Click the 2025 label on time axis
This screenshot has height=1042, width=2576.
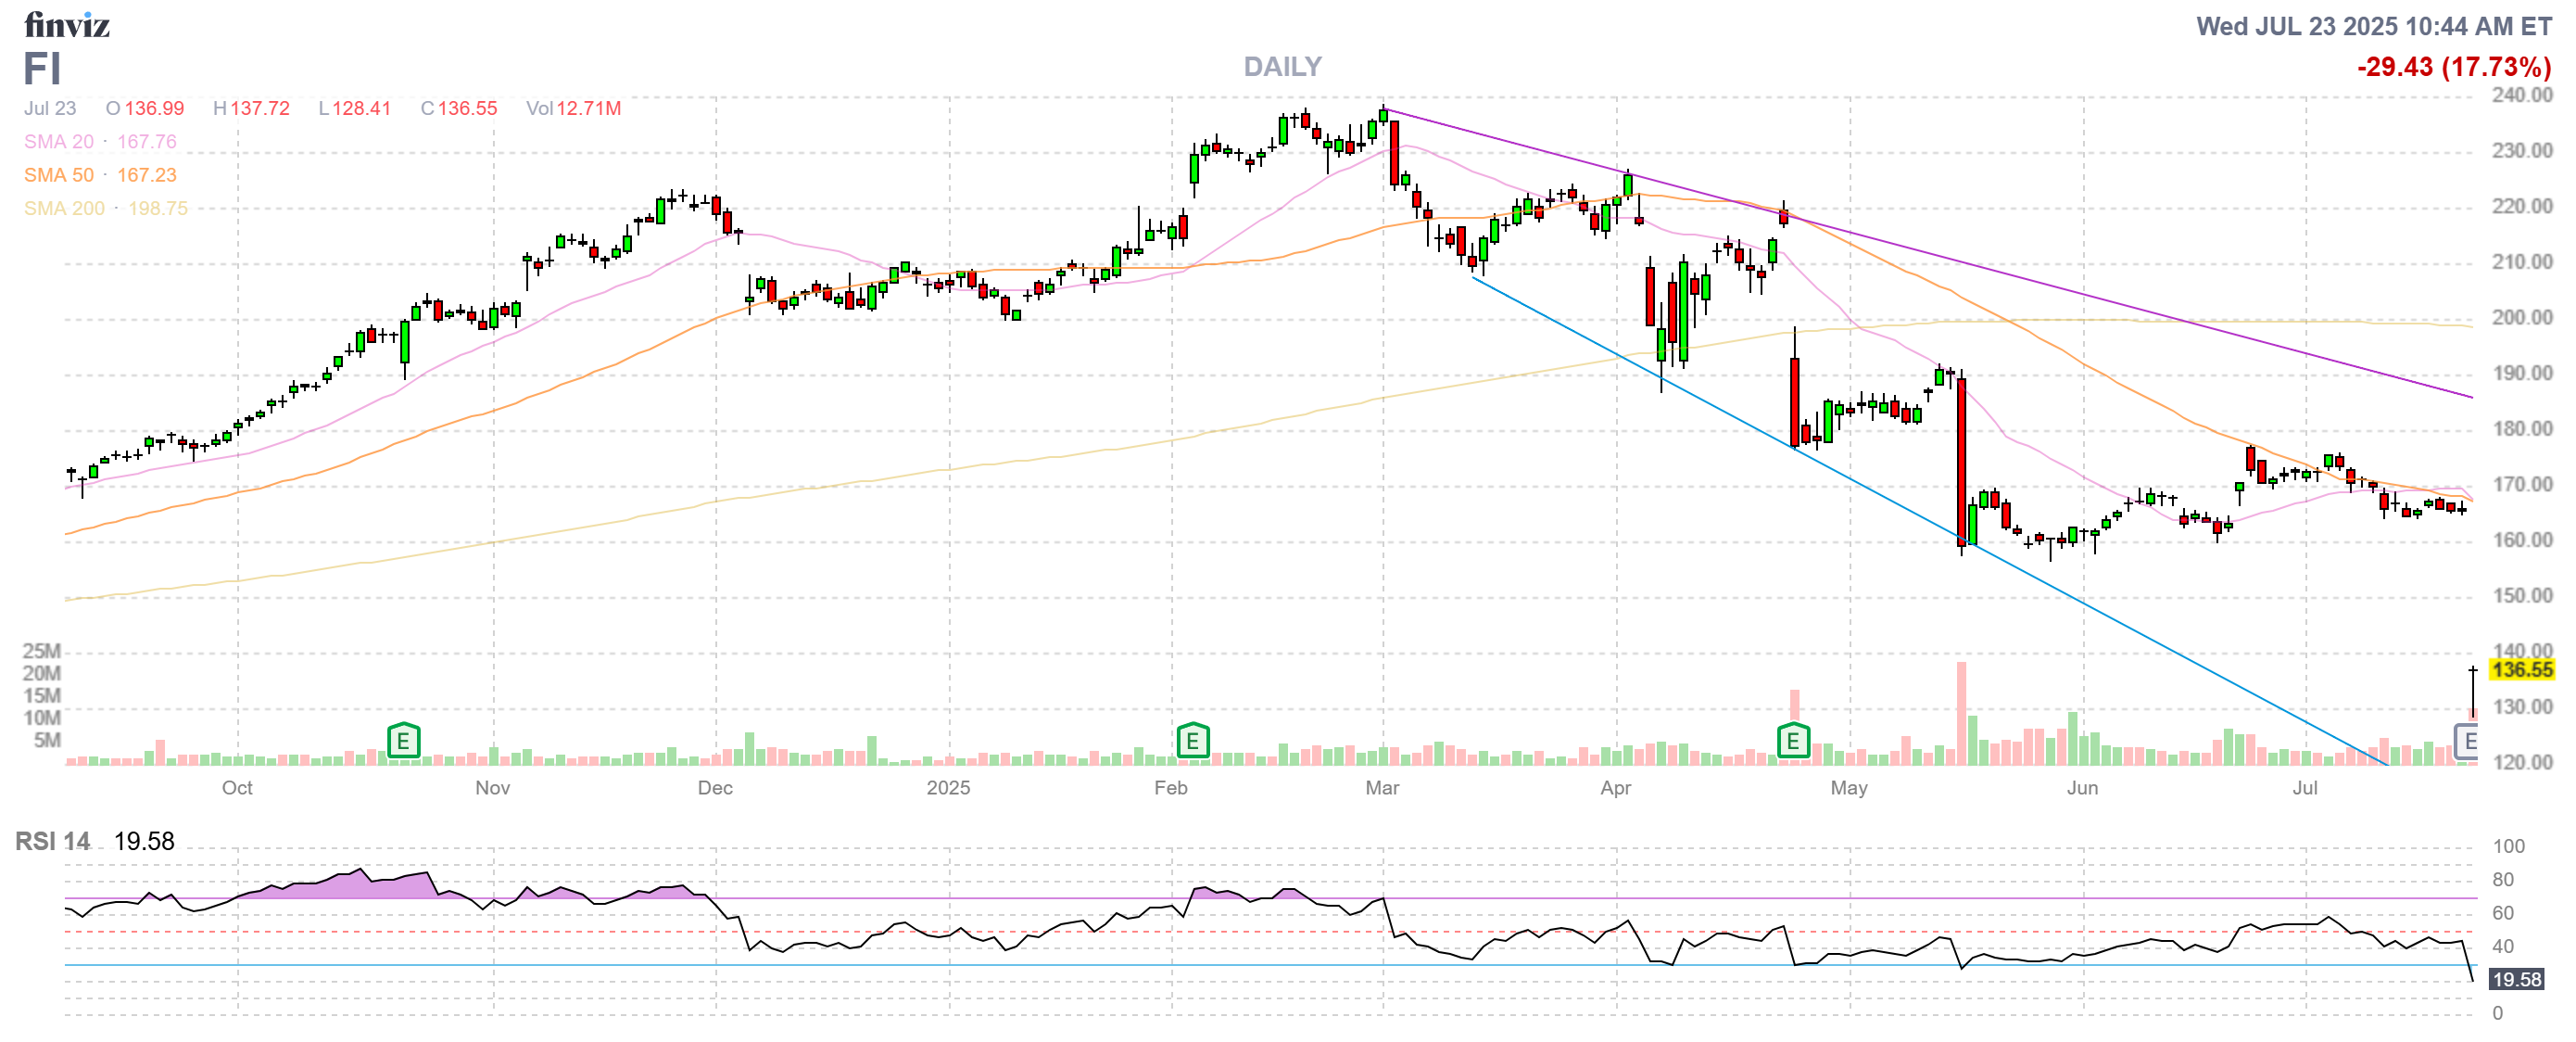click(948, 788)
